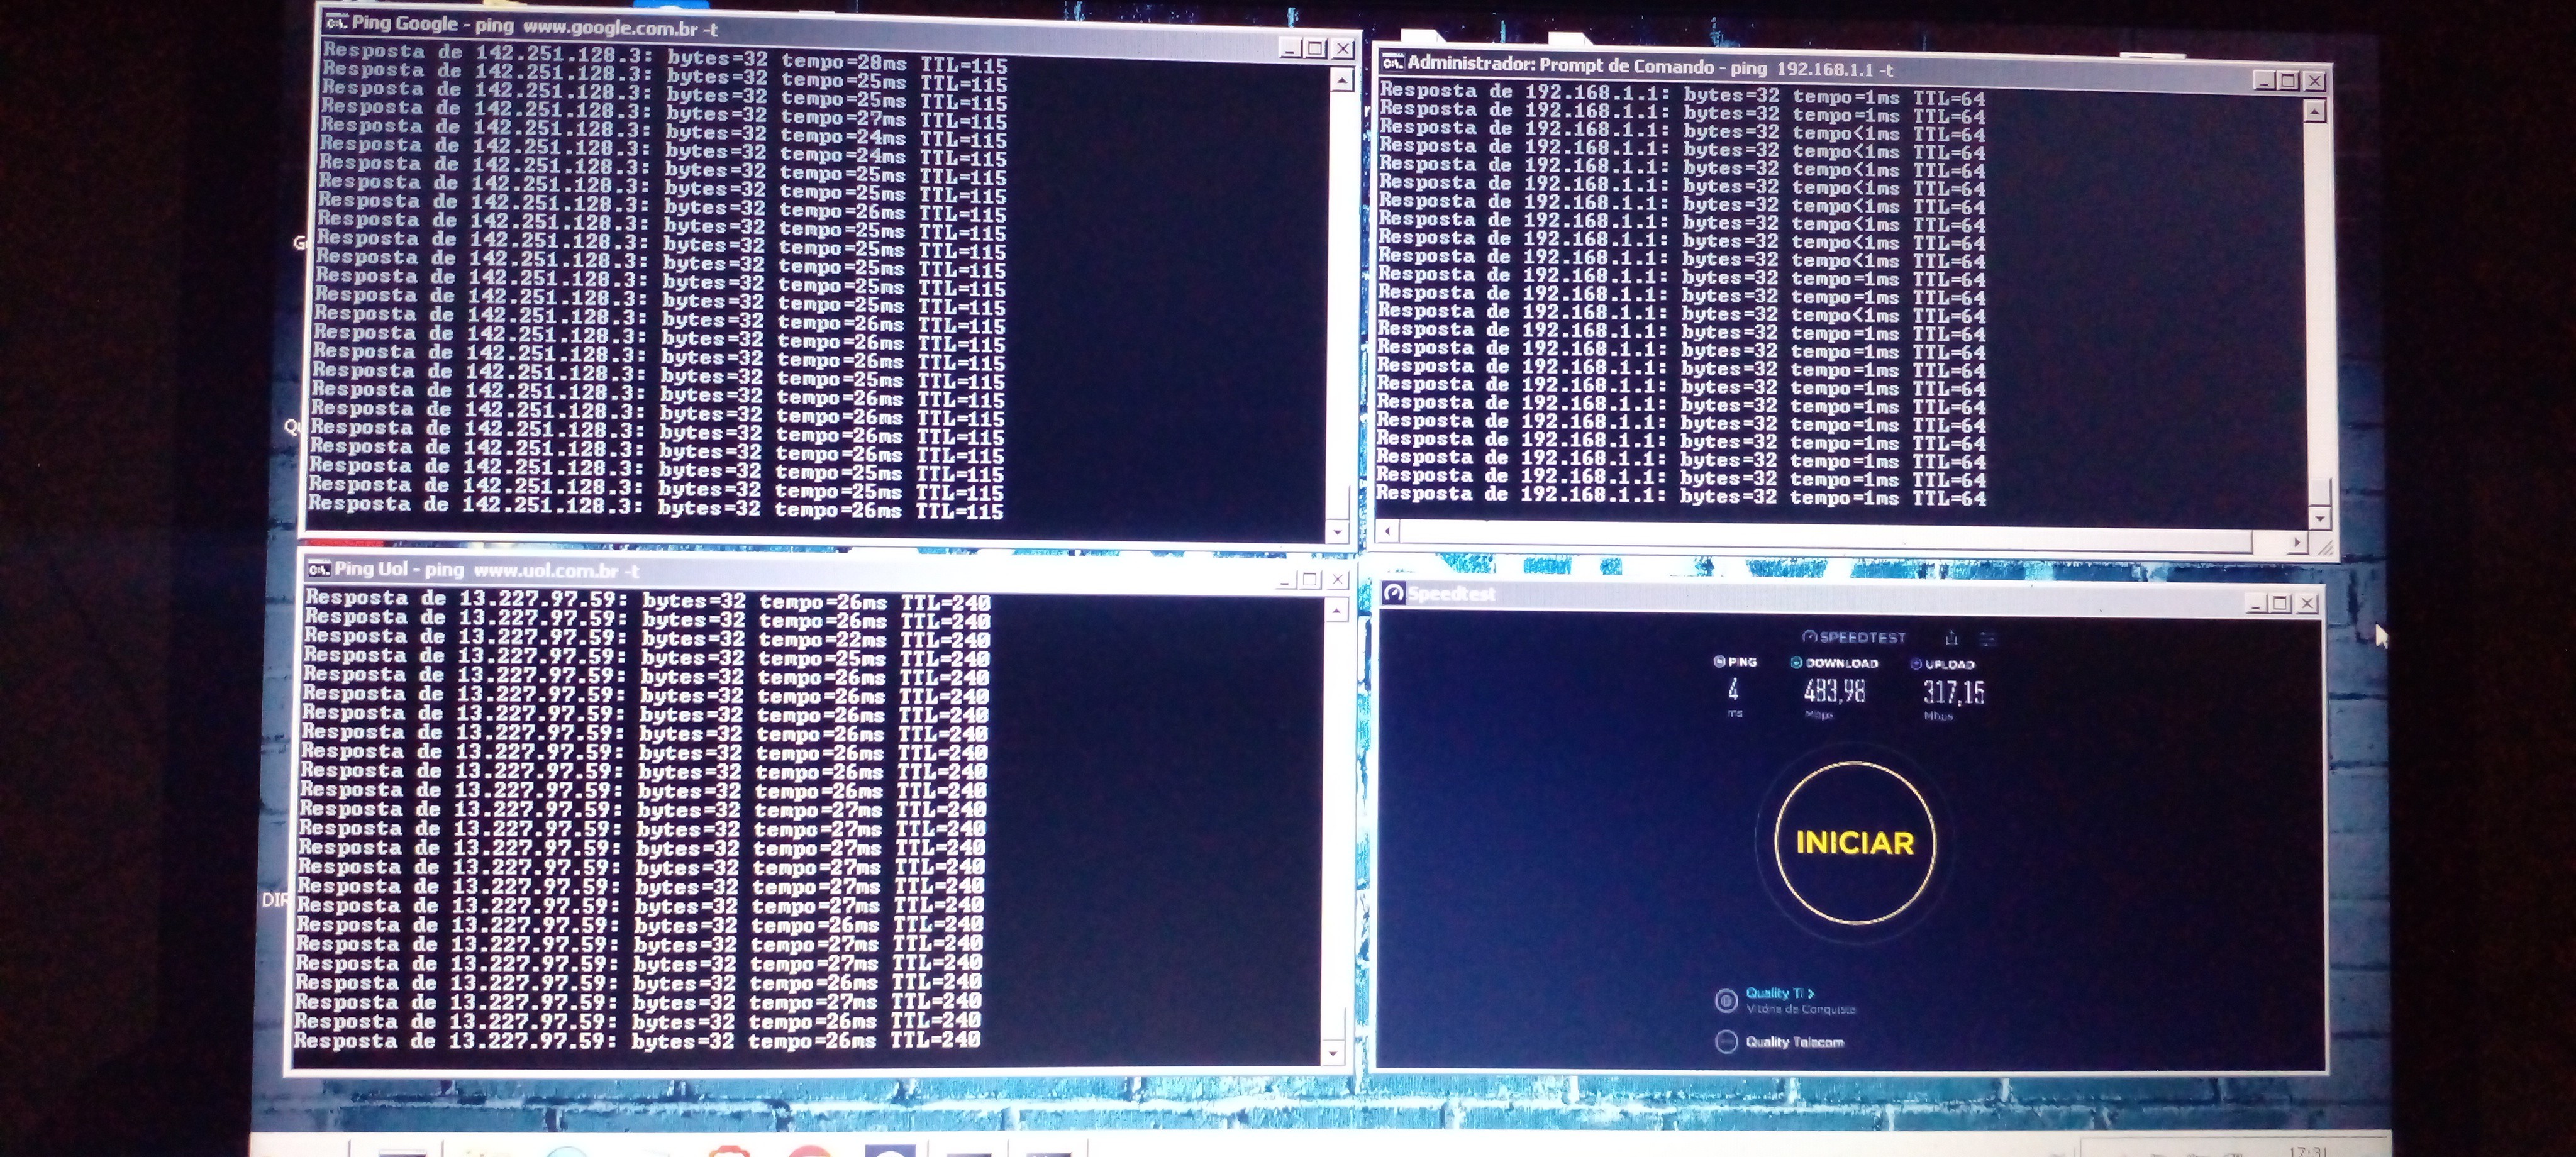The width and height of the screenshot is (2576, 1157).
Task: Click the UPLOAD result icon
Action: [1916, 663]
